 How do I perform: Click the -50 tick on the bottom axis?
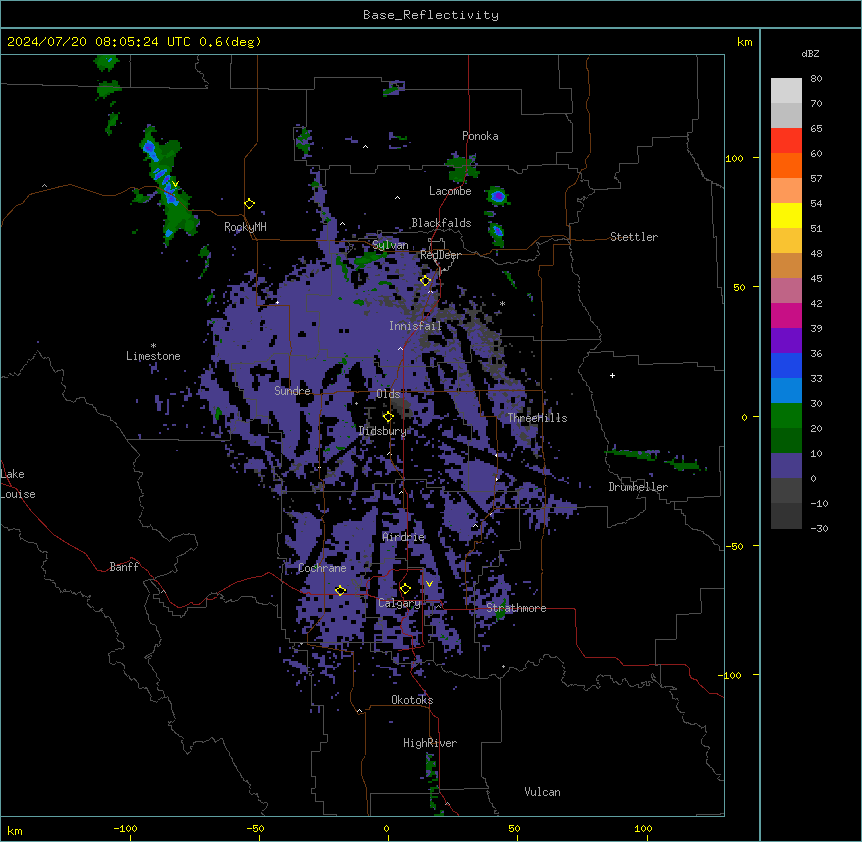tap(255, 828)
